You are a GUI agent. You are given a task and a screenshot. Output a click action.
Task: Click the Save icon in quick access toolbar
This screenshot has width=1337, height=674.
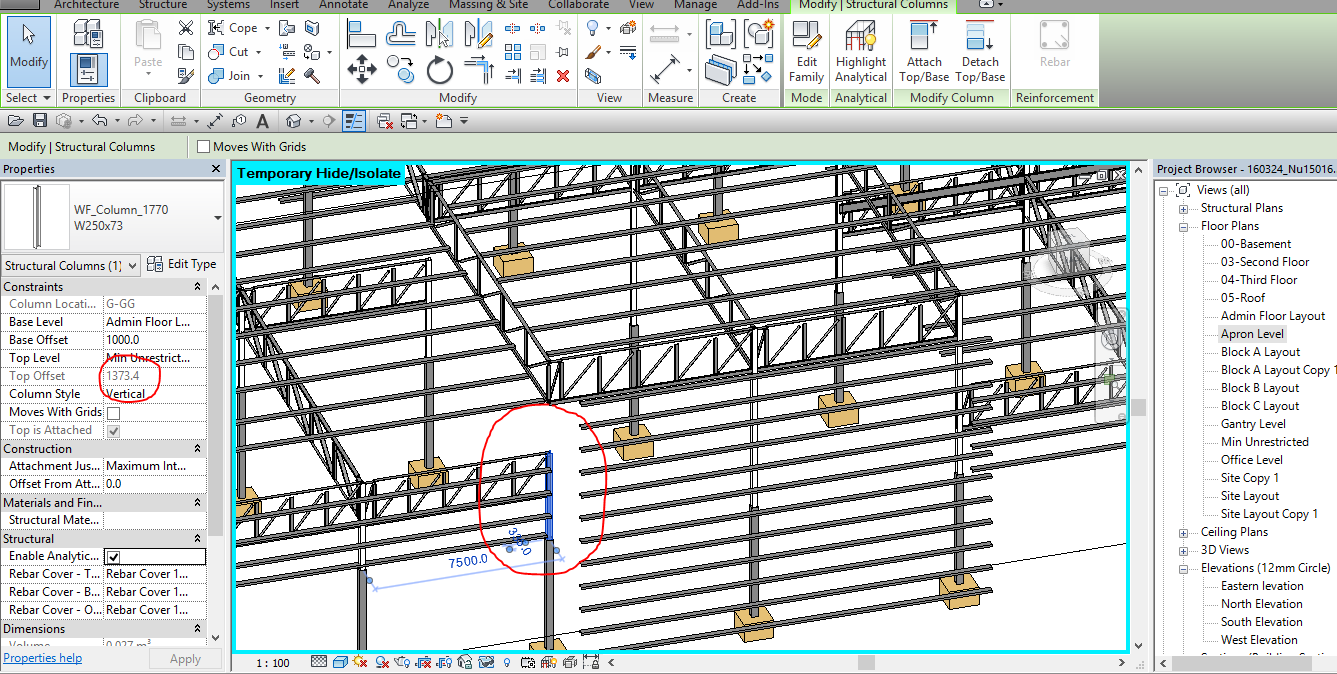tap(40, 121)
